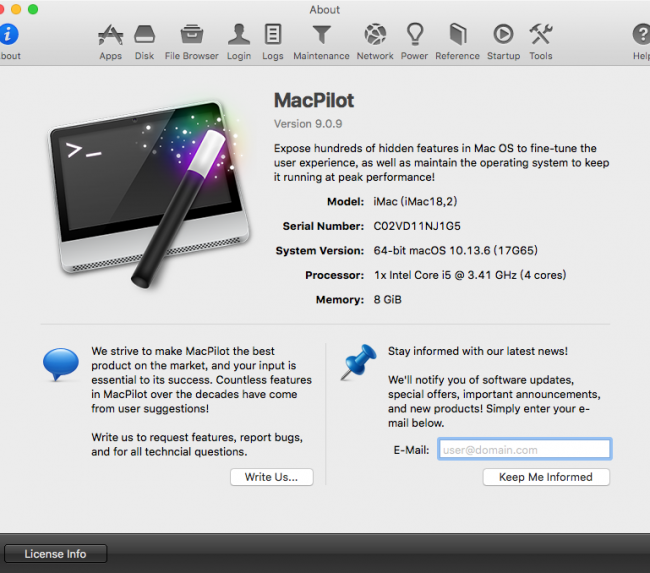Click the "Stay informed with our latest news!" text
The width and height of the screenshot is (650, 573).
pyautogui.click(x=478, y=351)
